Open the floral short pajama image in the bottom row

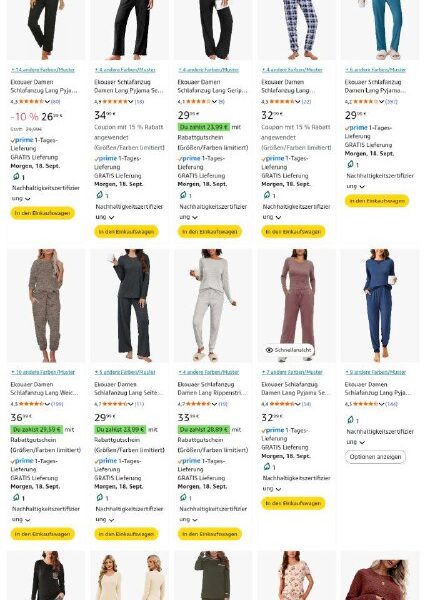tap(296, 576)
